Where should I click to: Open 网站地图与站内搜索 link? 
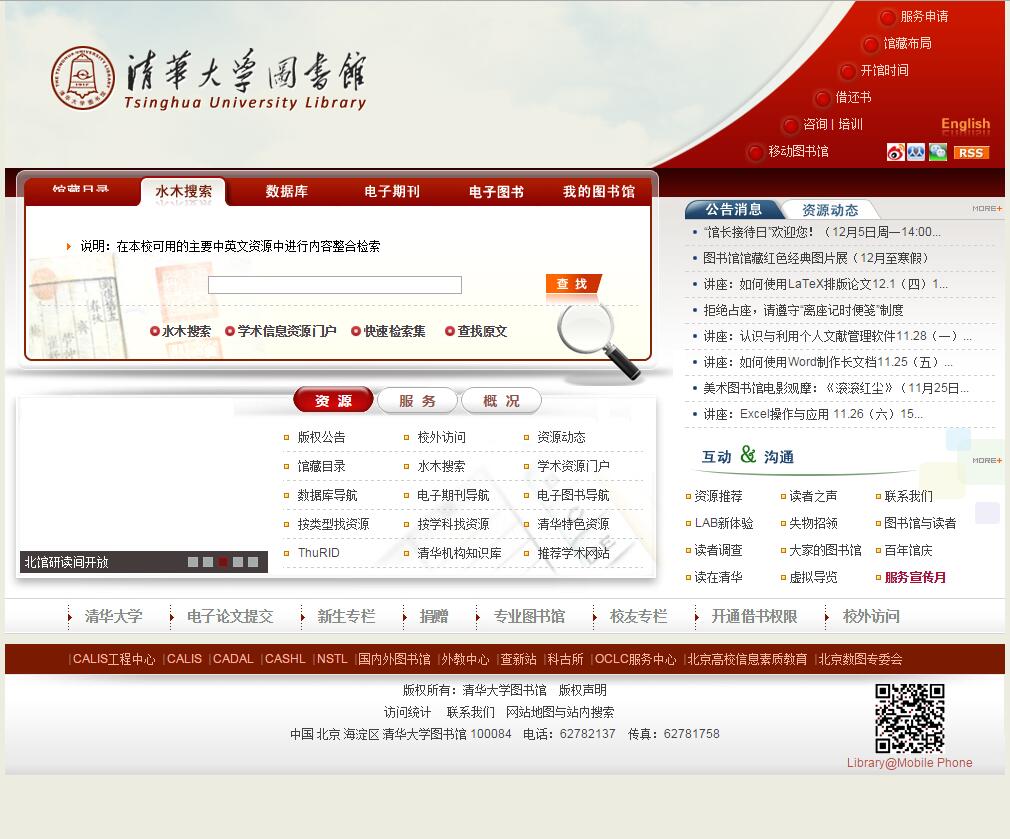[560, 712]
